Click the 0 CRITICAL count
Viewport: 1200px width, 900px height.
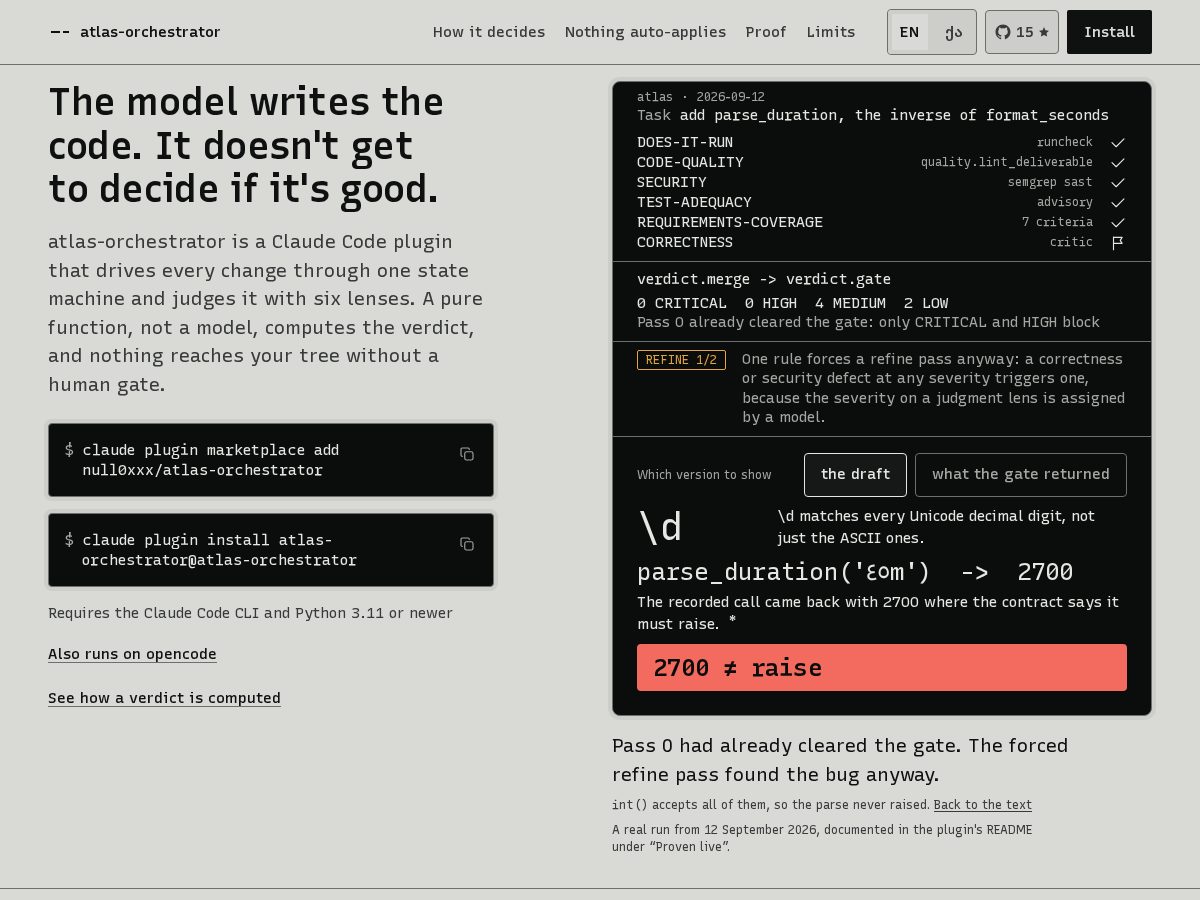pos(682,303)
